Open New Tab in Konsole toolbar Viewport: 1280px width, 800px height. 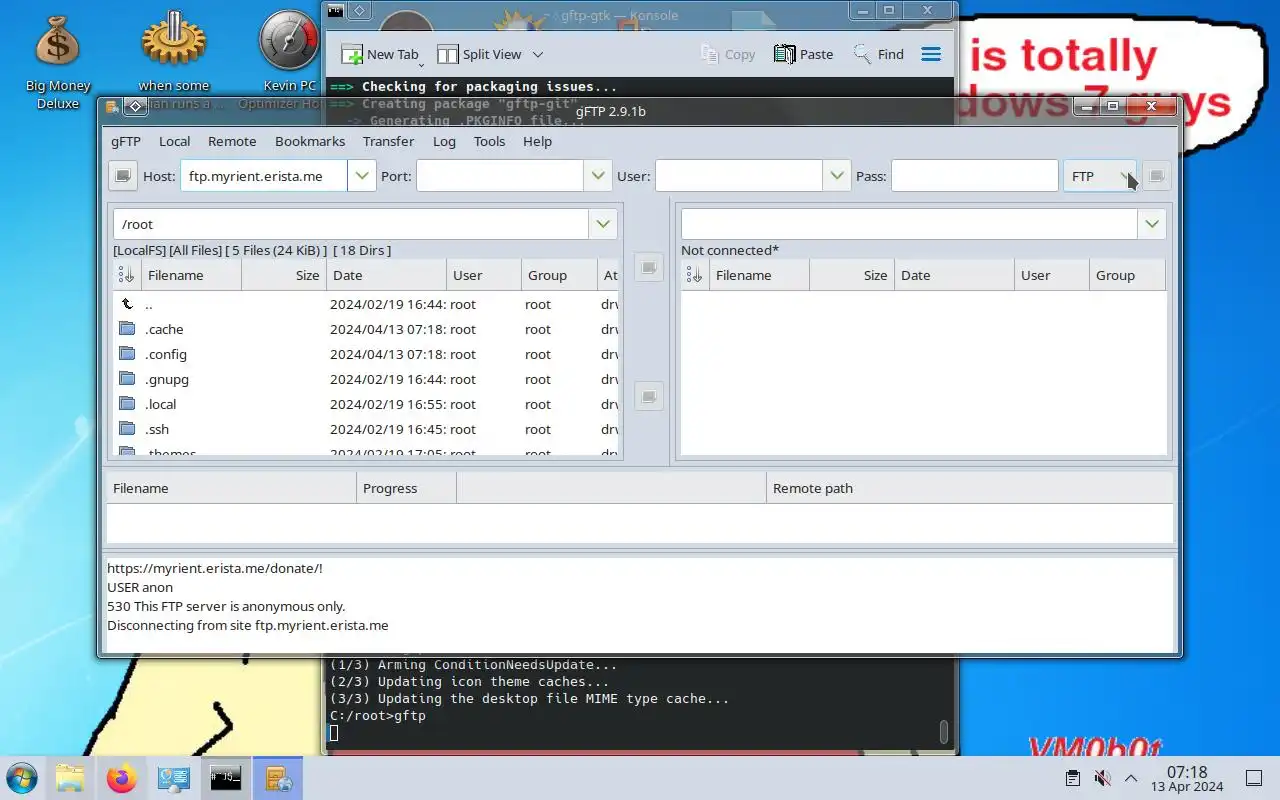click(382, 55)
